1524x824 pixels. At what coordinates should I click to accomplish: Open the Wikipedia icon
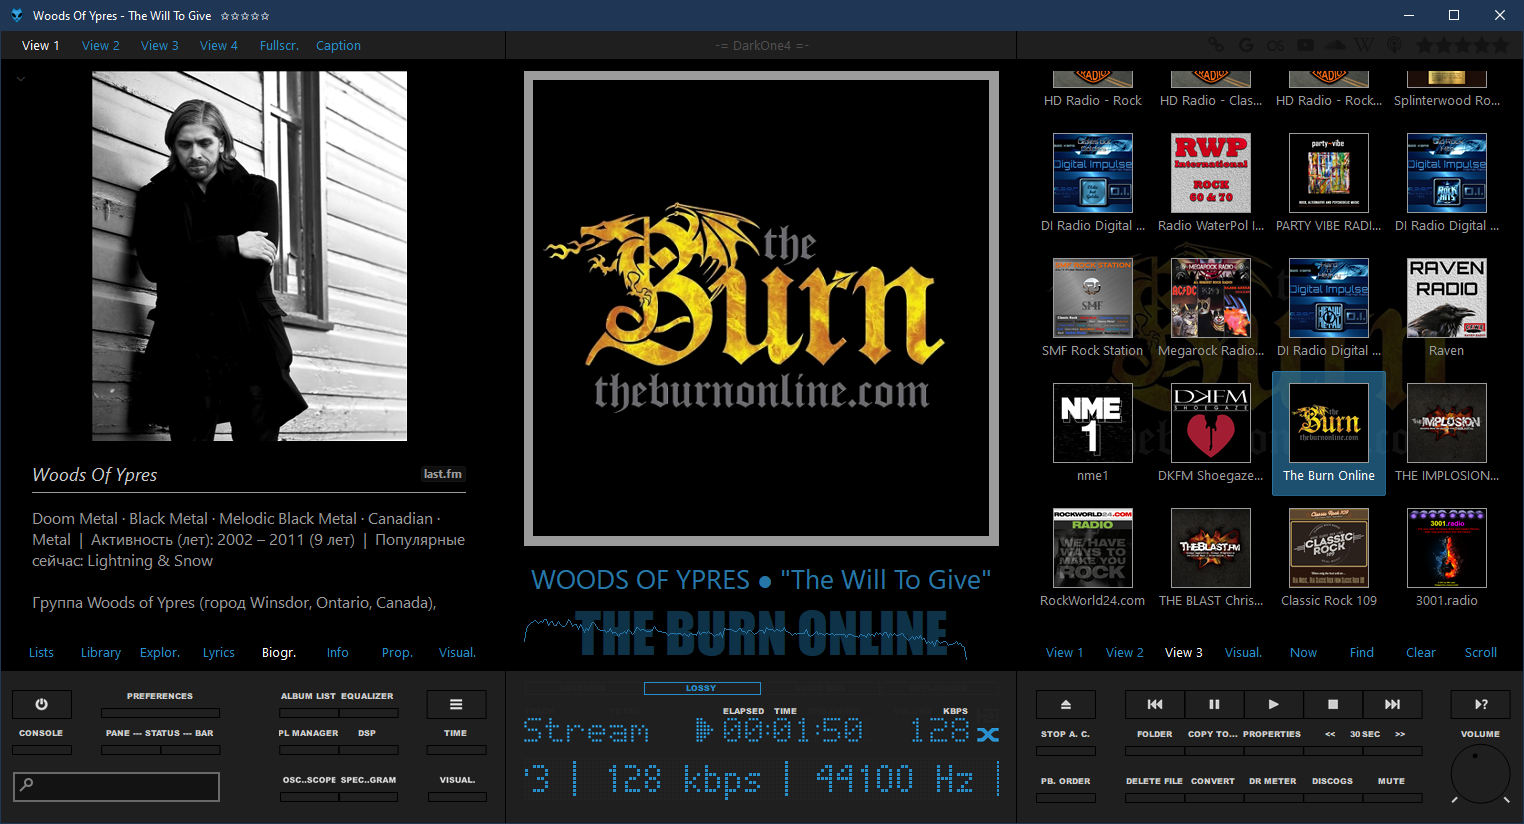pyautogui.click(x=1364, y=45)
